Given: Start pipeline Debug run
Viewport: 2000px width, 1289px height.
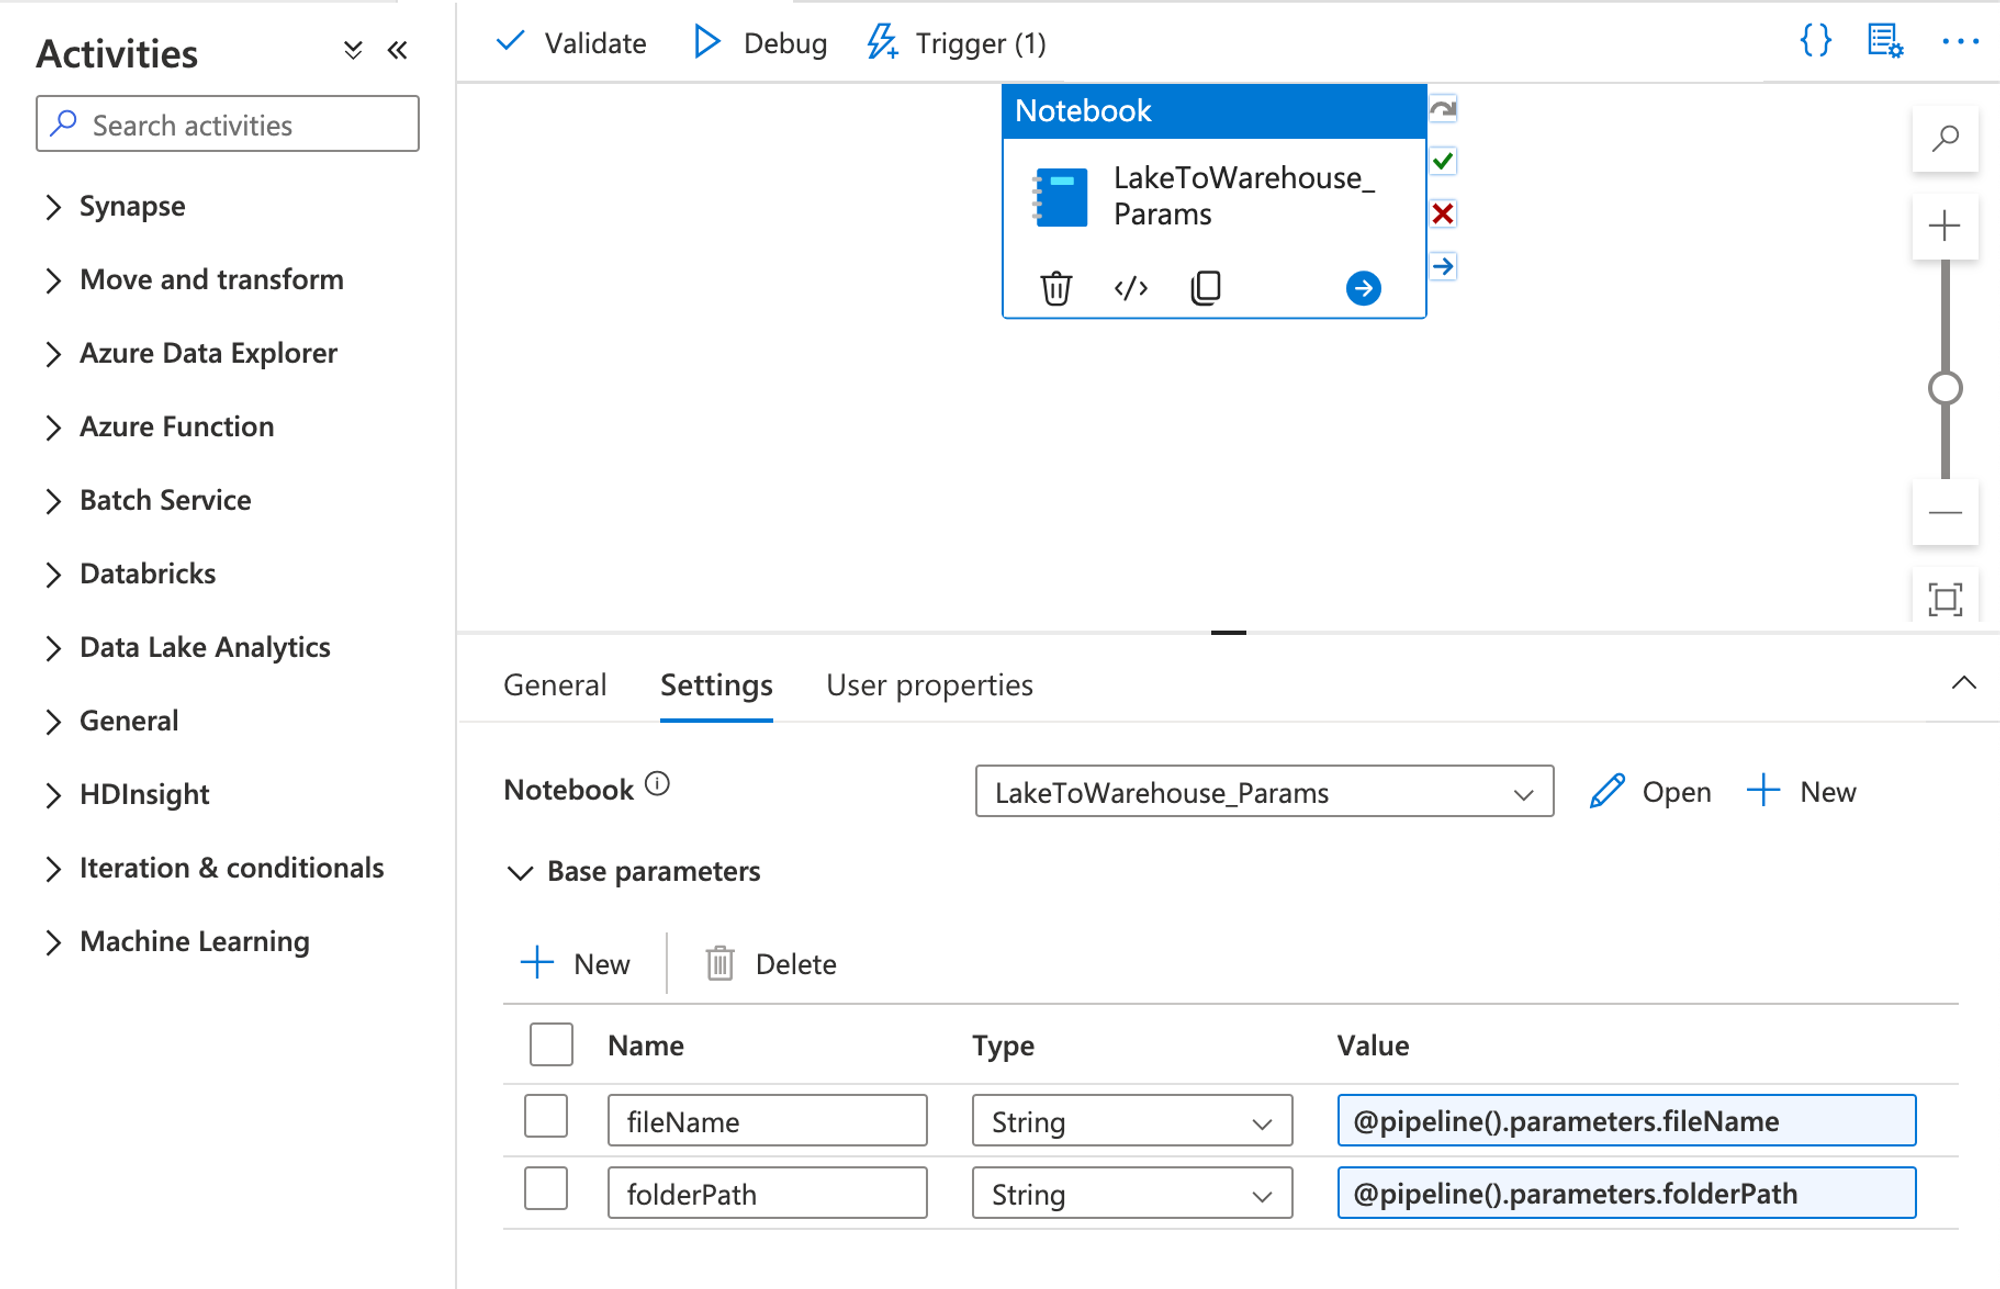Looking at the screenshot, I should click(x=760, y=43).
